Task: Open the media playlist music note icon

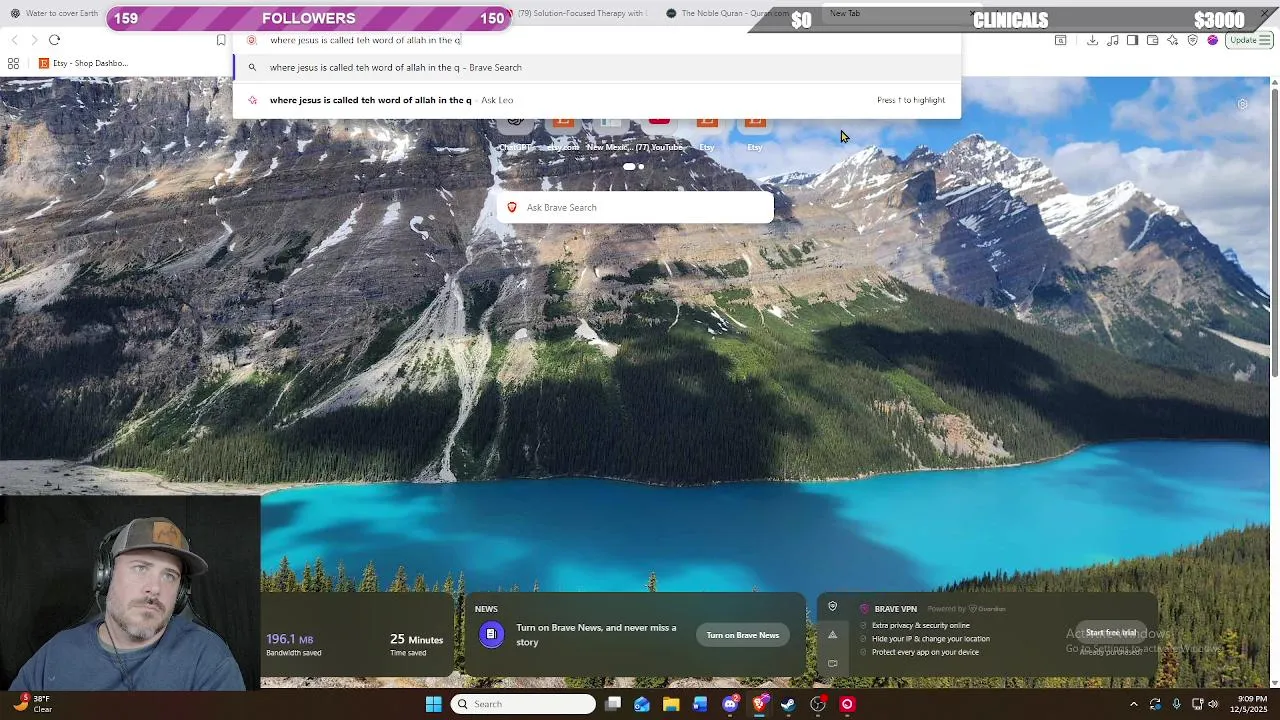Action: [1112, 40]
